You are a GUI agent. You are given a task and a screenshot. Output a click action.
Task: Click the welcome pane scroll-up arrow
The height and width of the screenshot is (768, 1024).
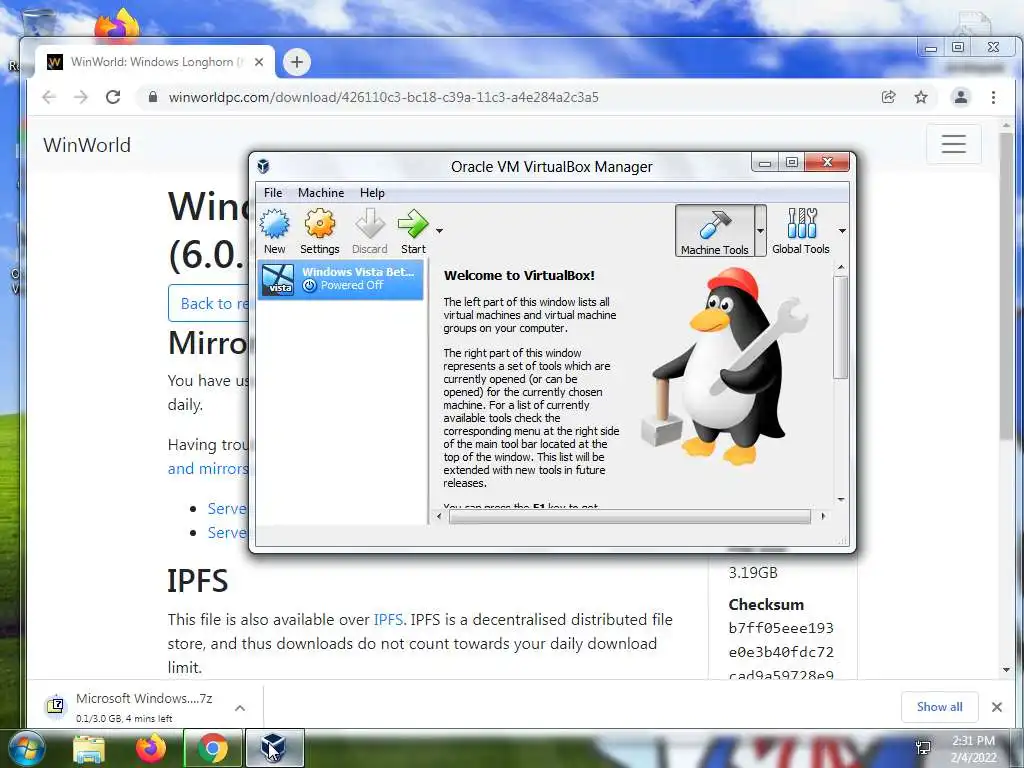point(841,267)
